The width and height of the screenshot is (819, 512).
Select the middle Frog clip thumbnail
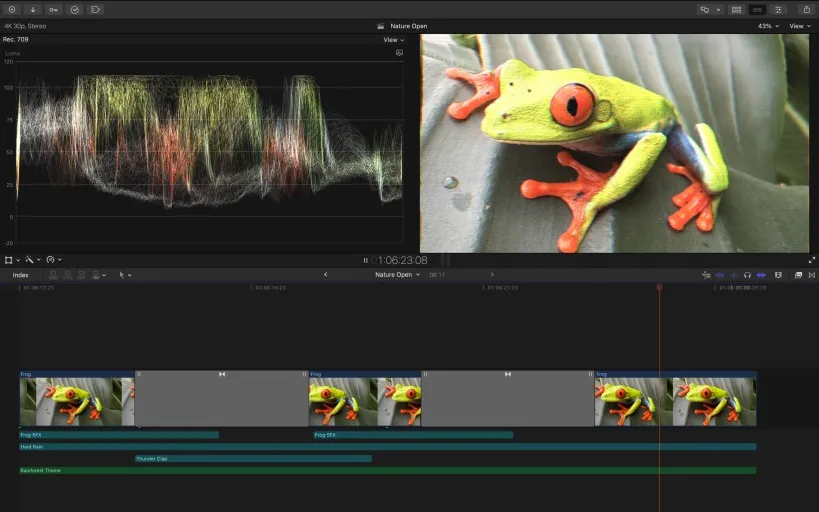[x=365, y=398]
